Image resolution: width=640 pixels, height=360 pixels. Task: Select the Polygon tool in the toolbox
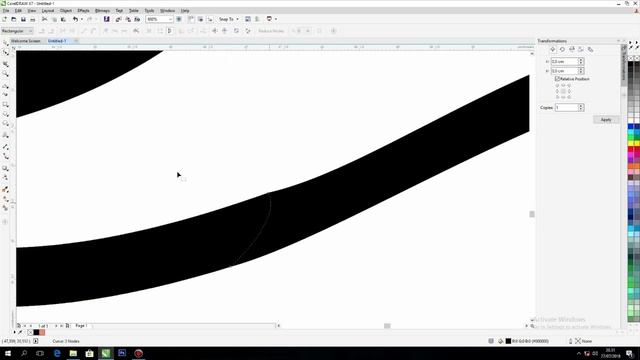(6, 124)
